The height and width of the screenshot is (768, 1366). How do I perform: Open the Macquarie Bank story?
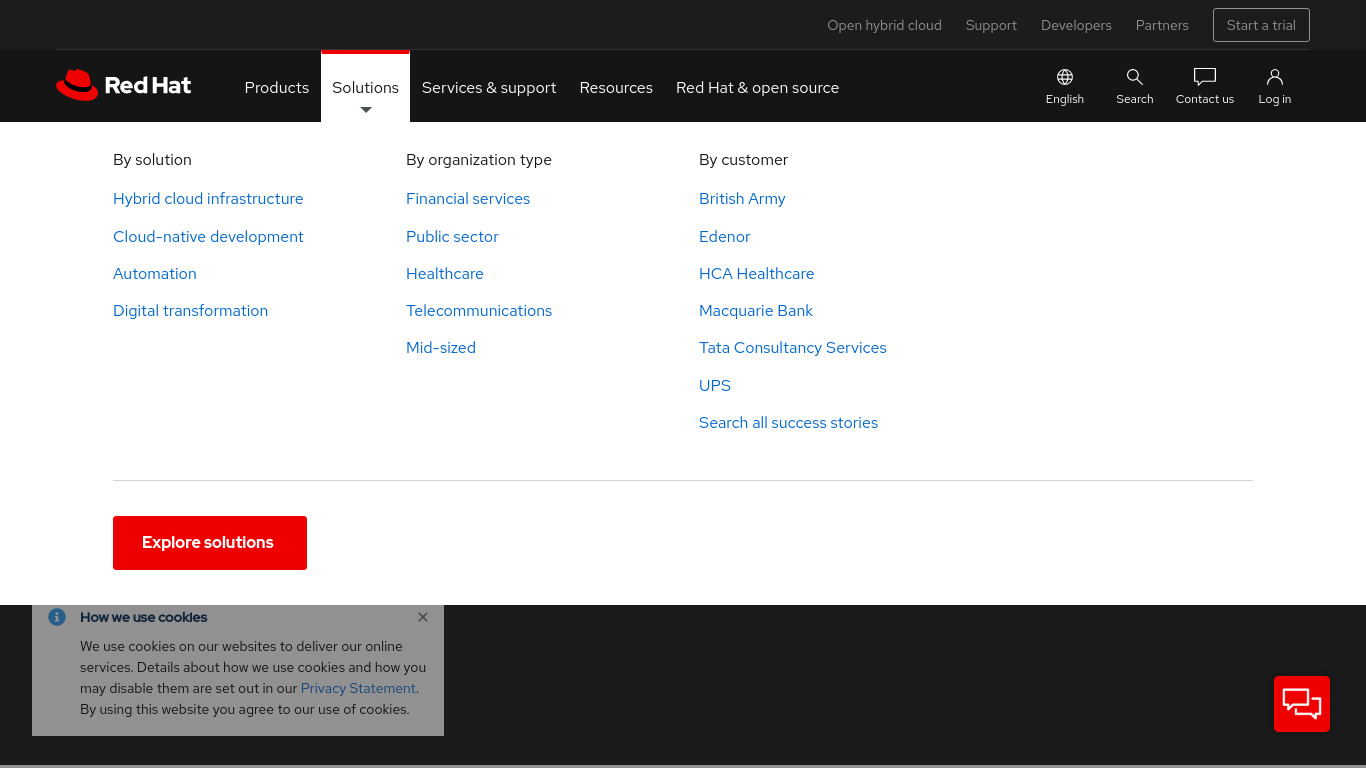tap(756, 311)
